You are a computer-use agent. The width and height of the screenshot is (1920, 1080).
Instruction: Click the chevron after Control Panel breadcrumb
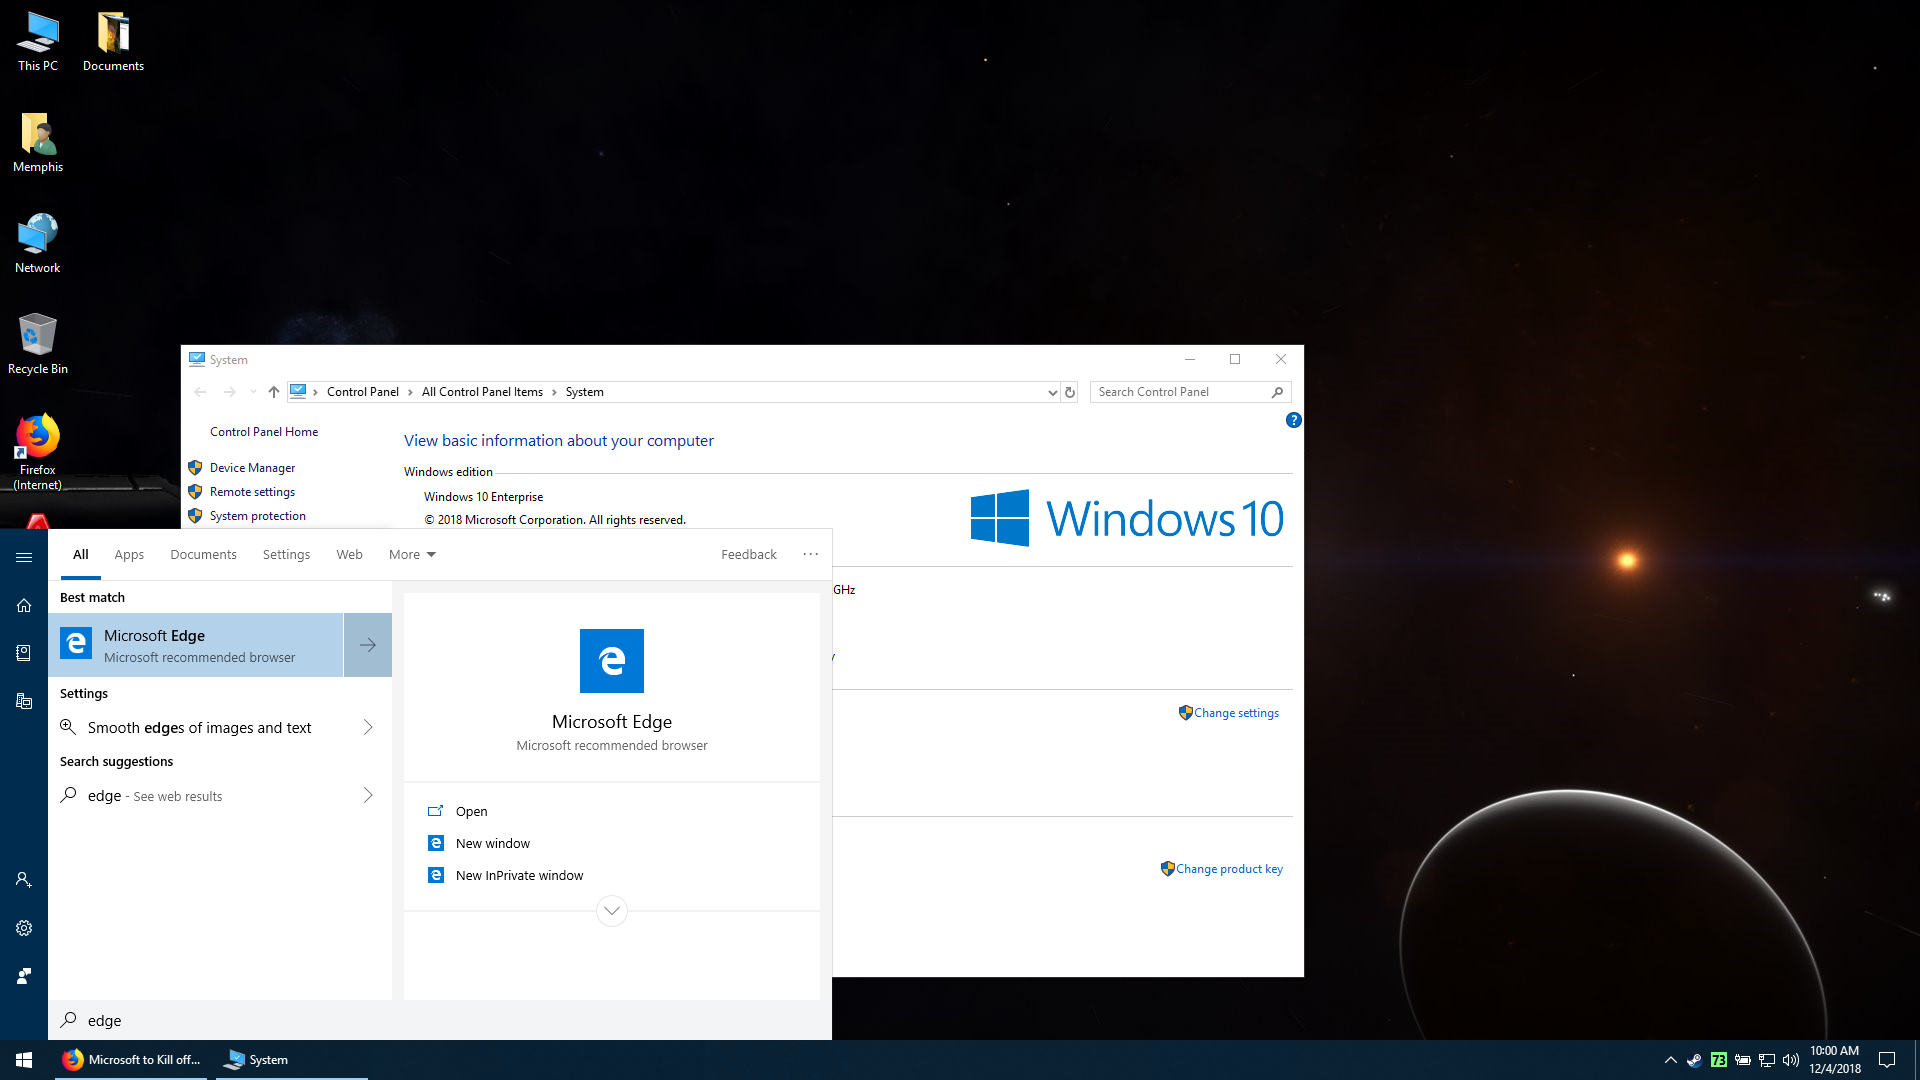click(x=410, y=392)
